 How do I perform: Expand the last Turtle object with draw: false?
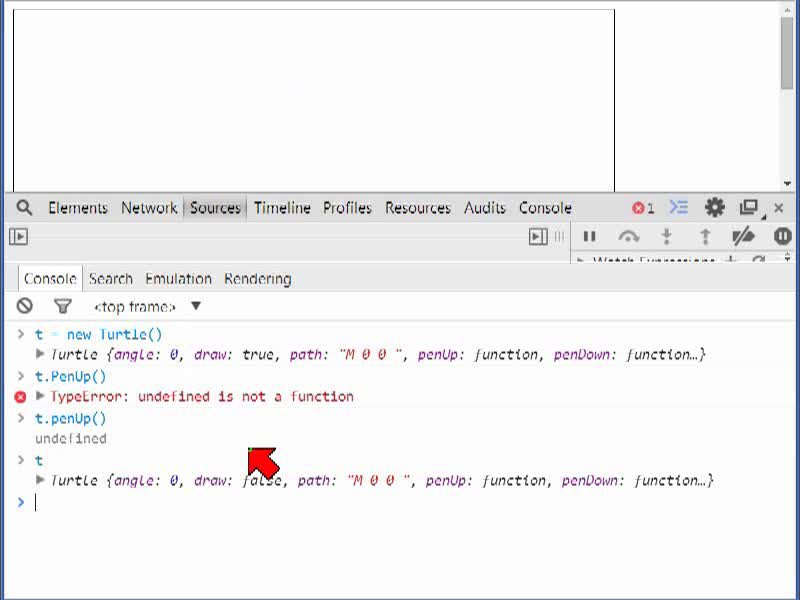[x=40, y=479]
